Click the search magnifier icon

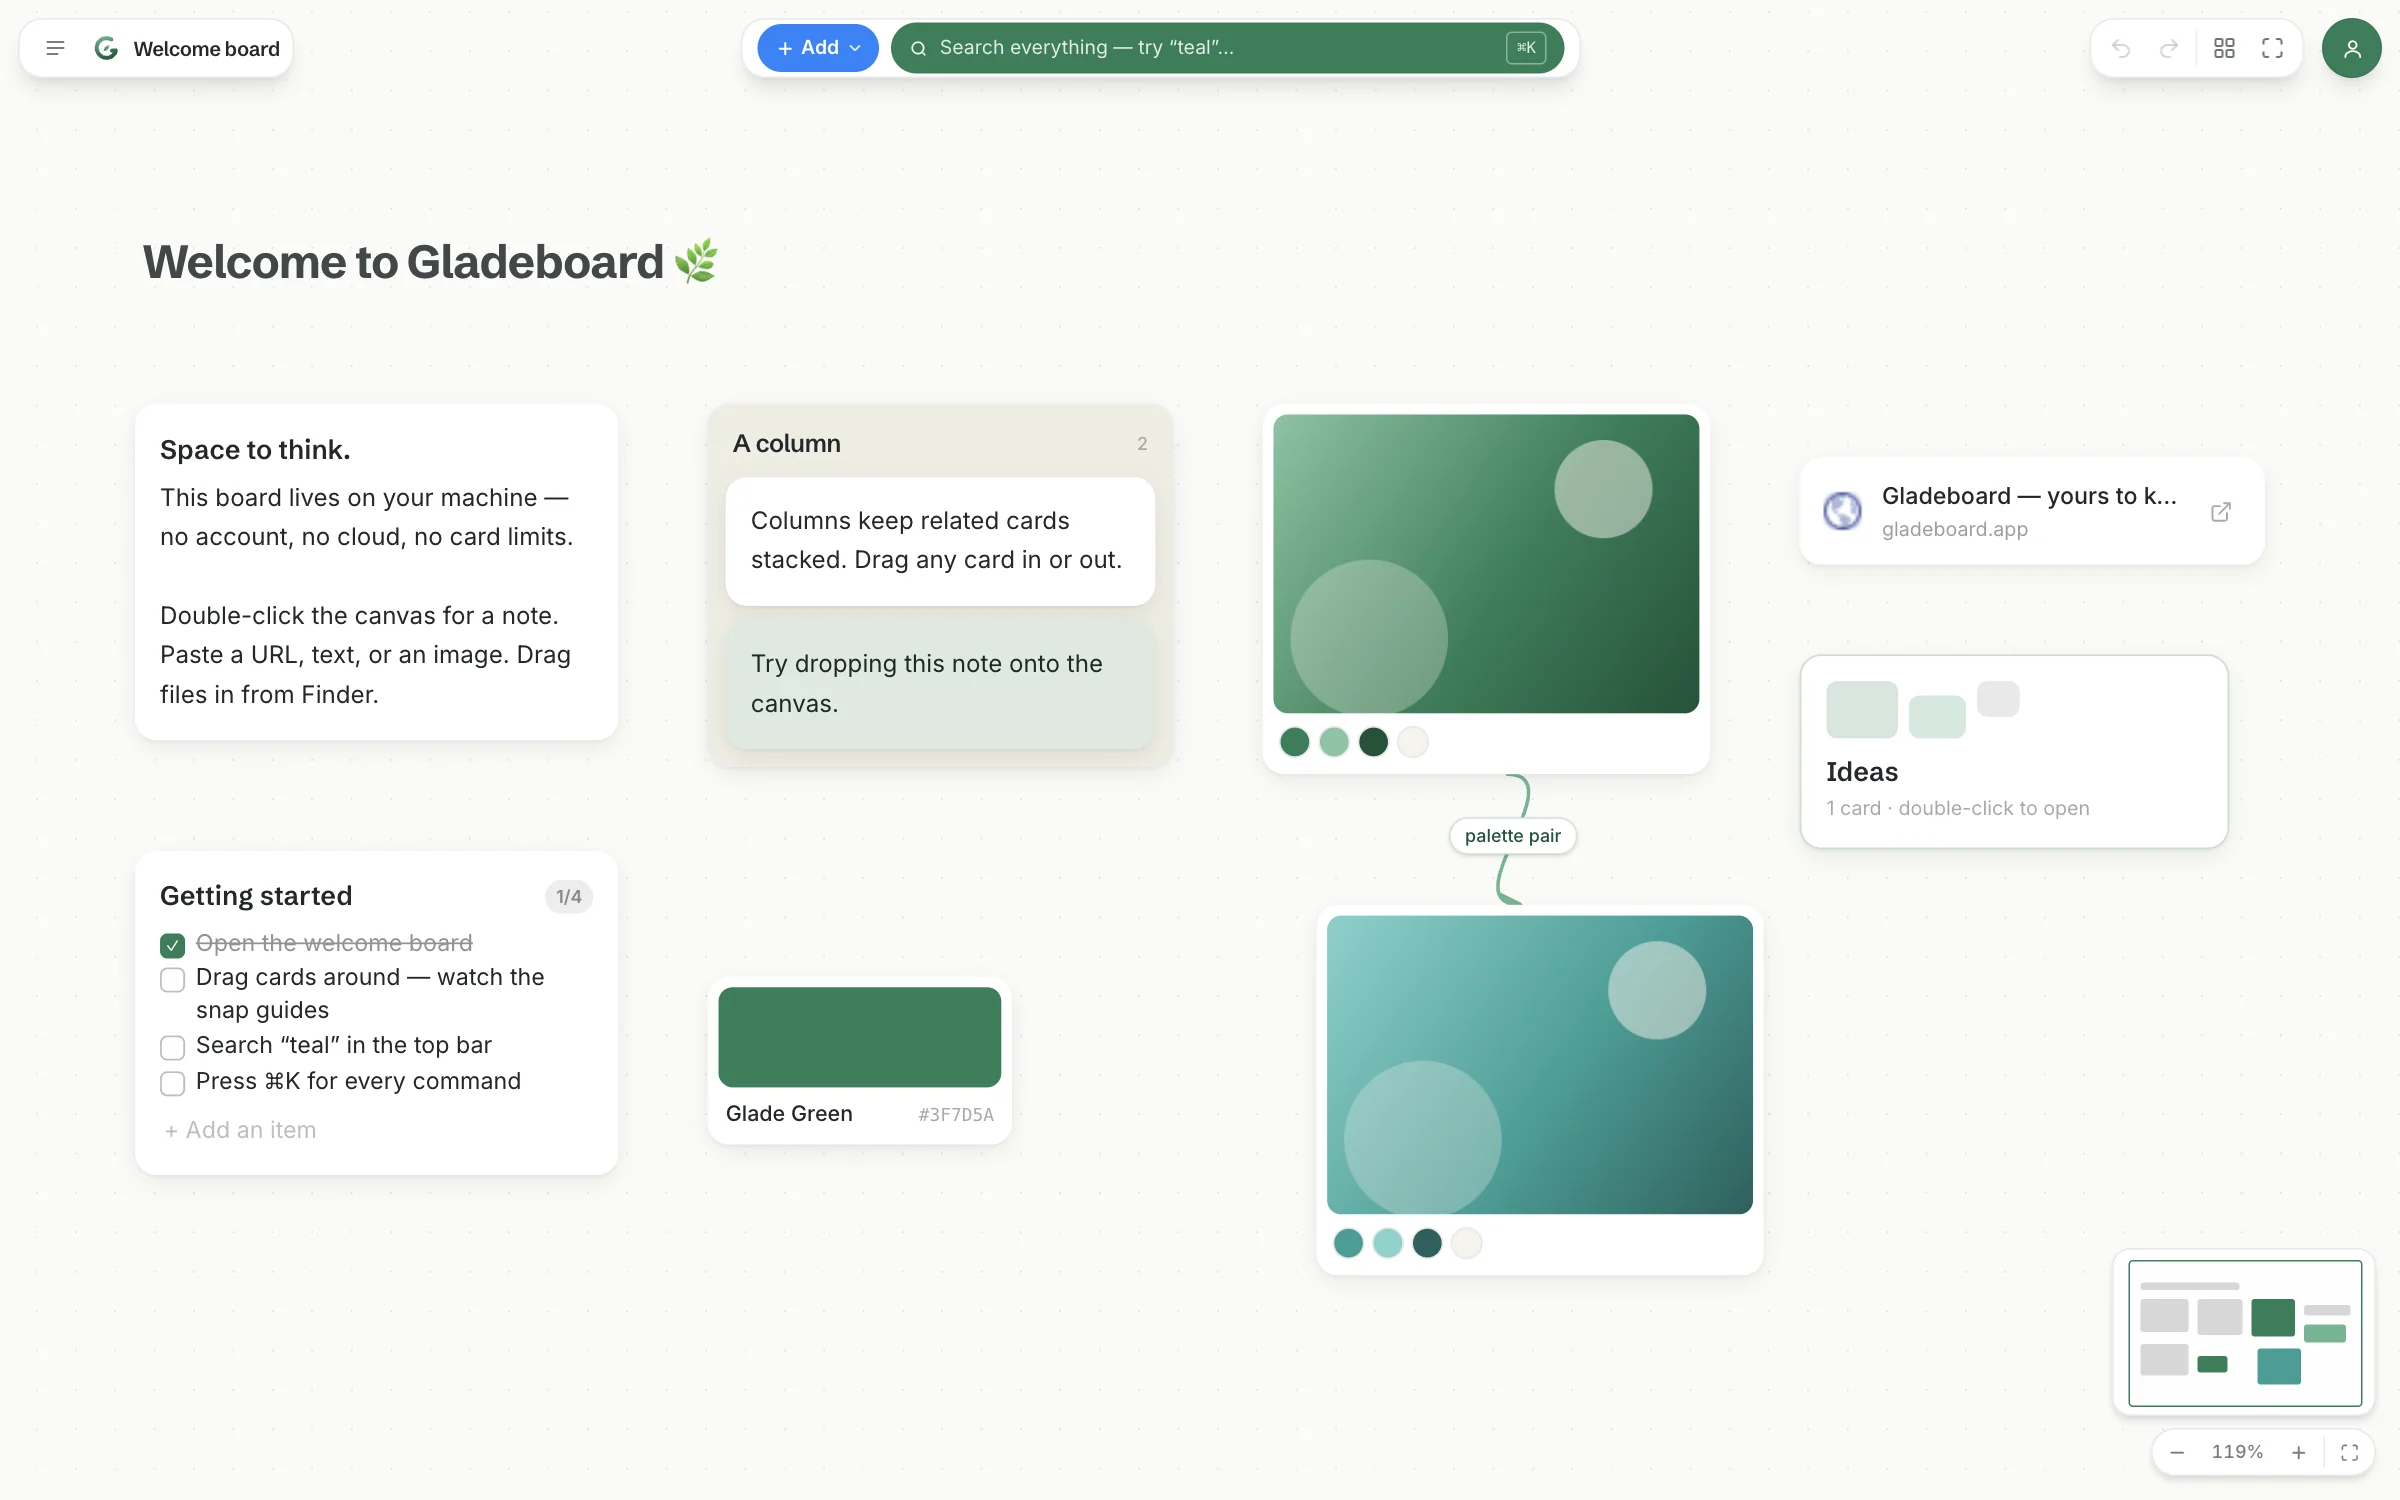pyautogui.click(x=918, y=48)
